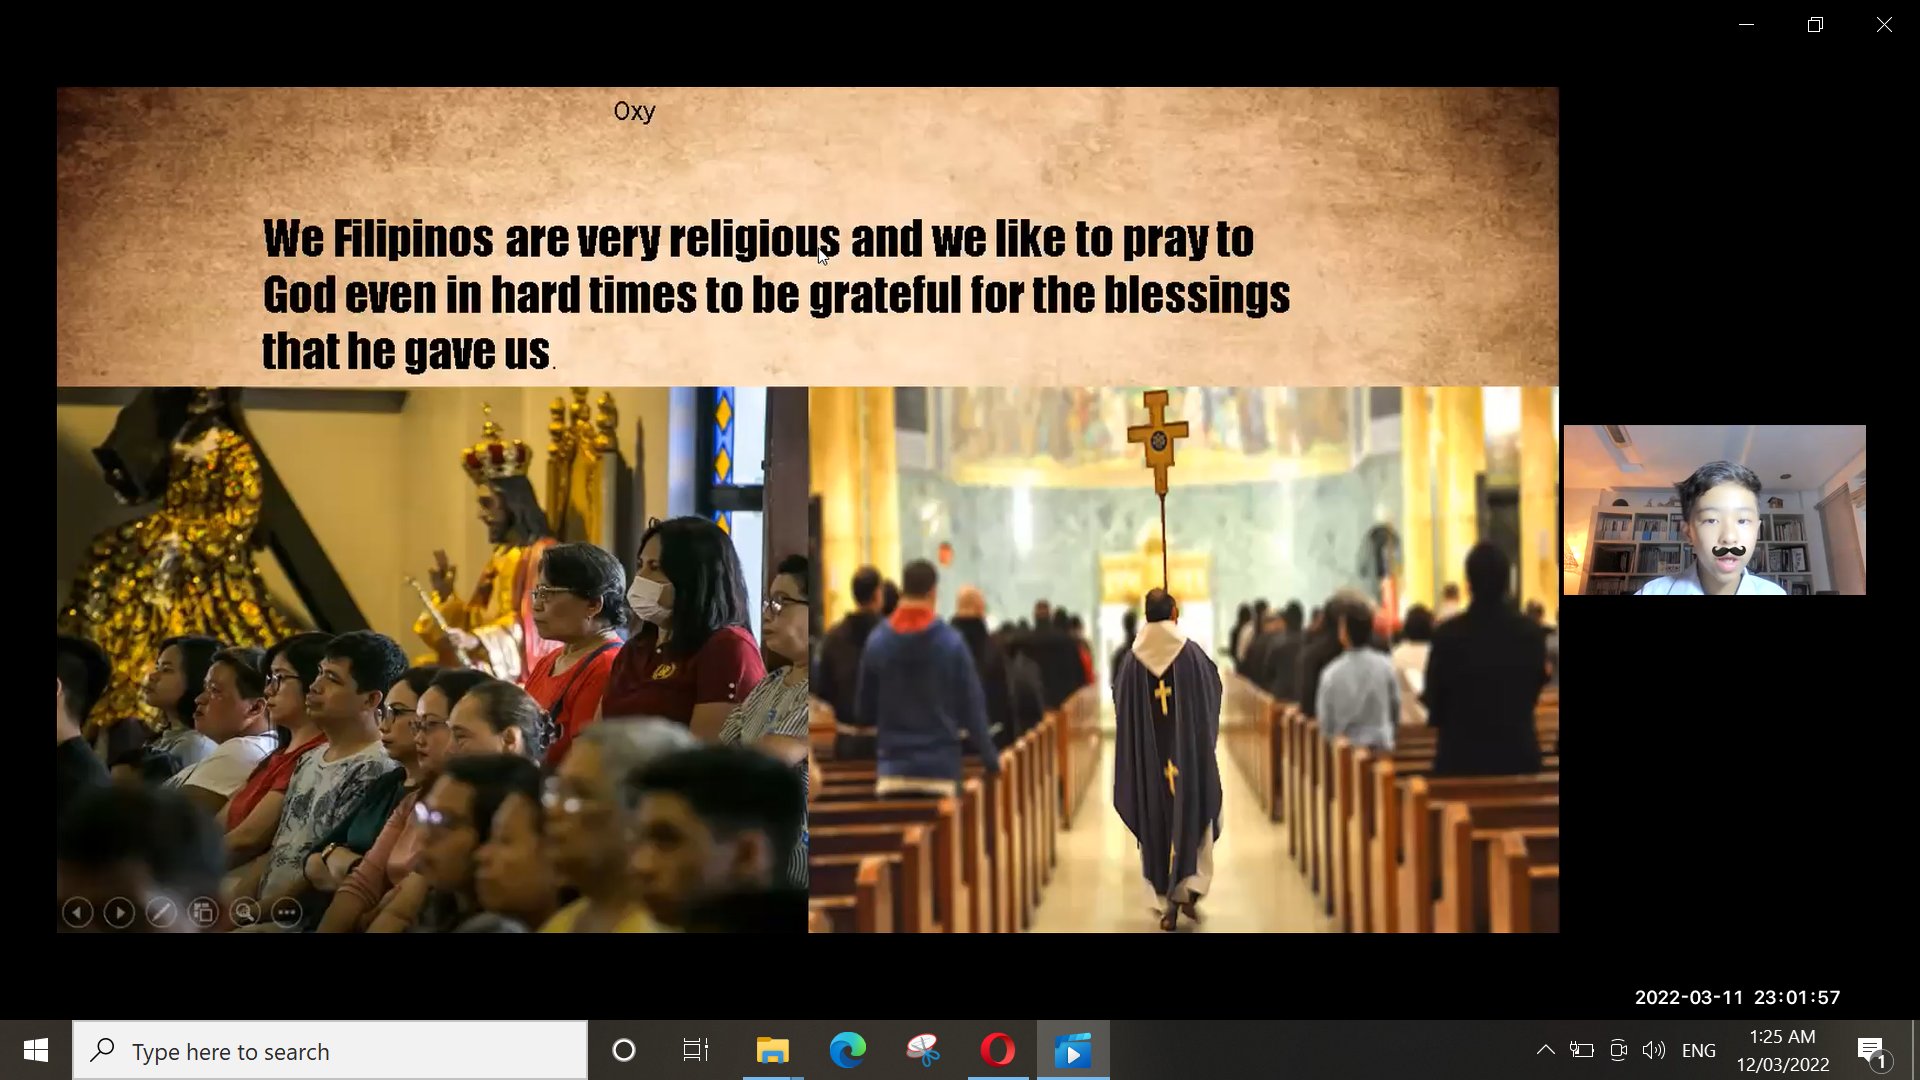Open Cortana circle icon
The image size is (1920, 1080).
click(624, 1050)
